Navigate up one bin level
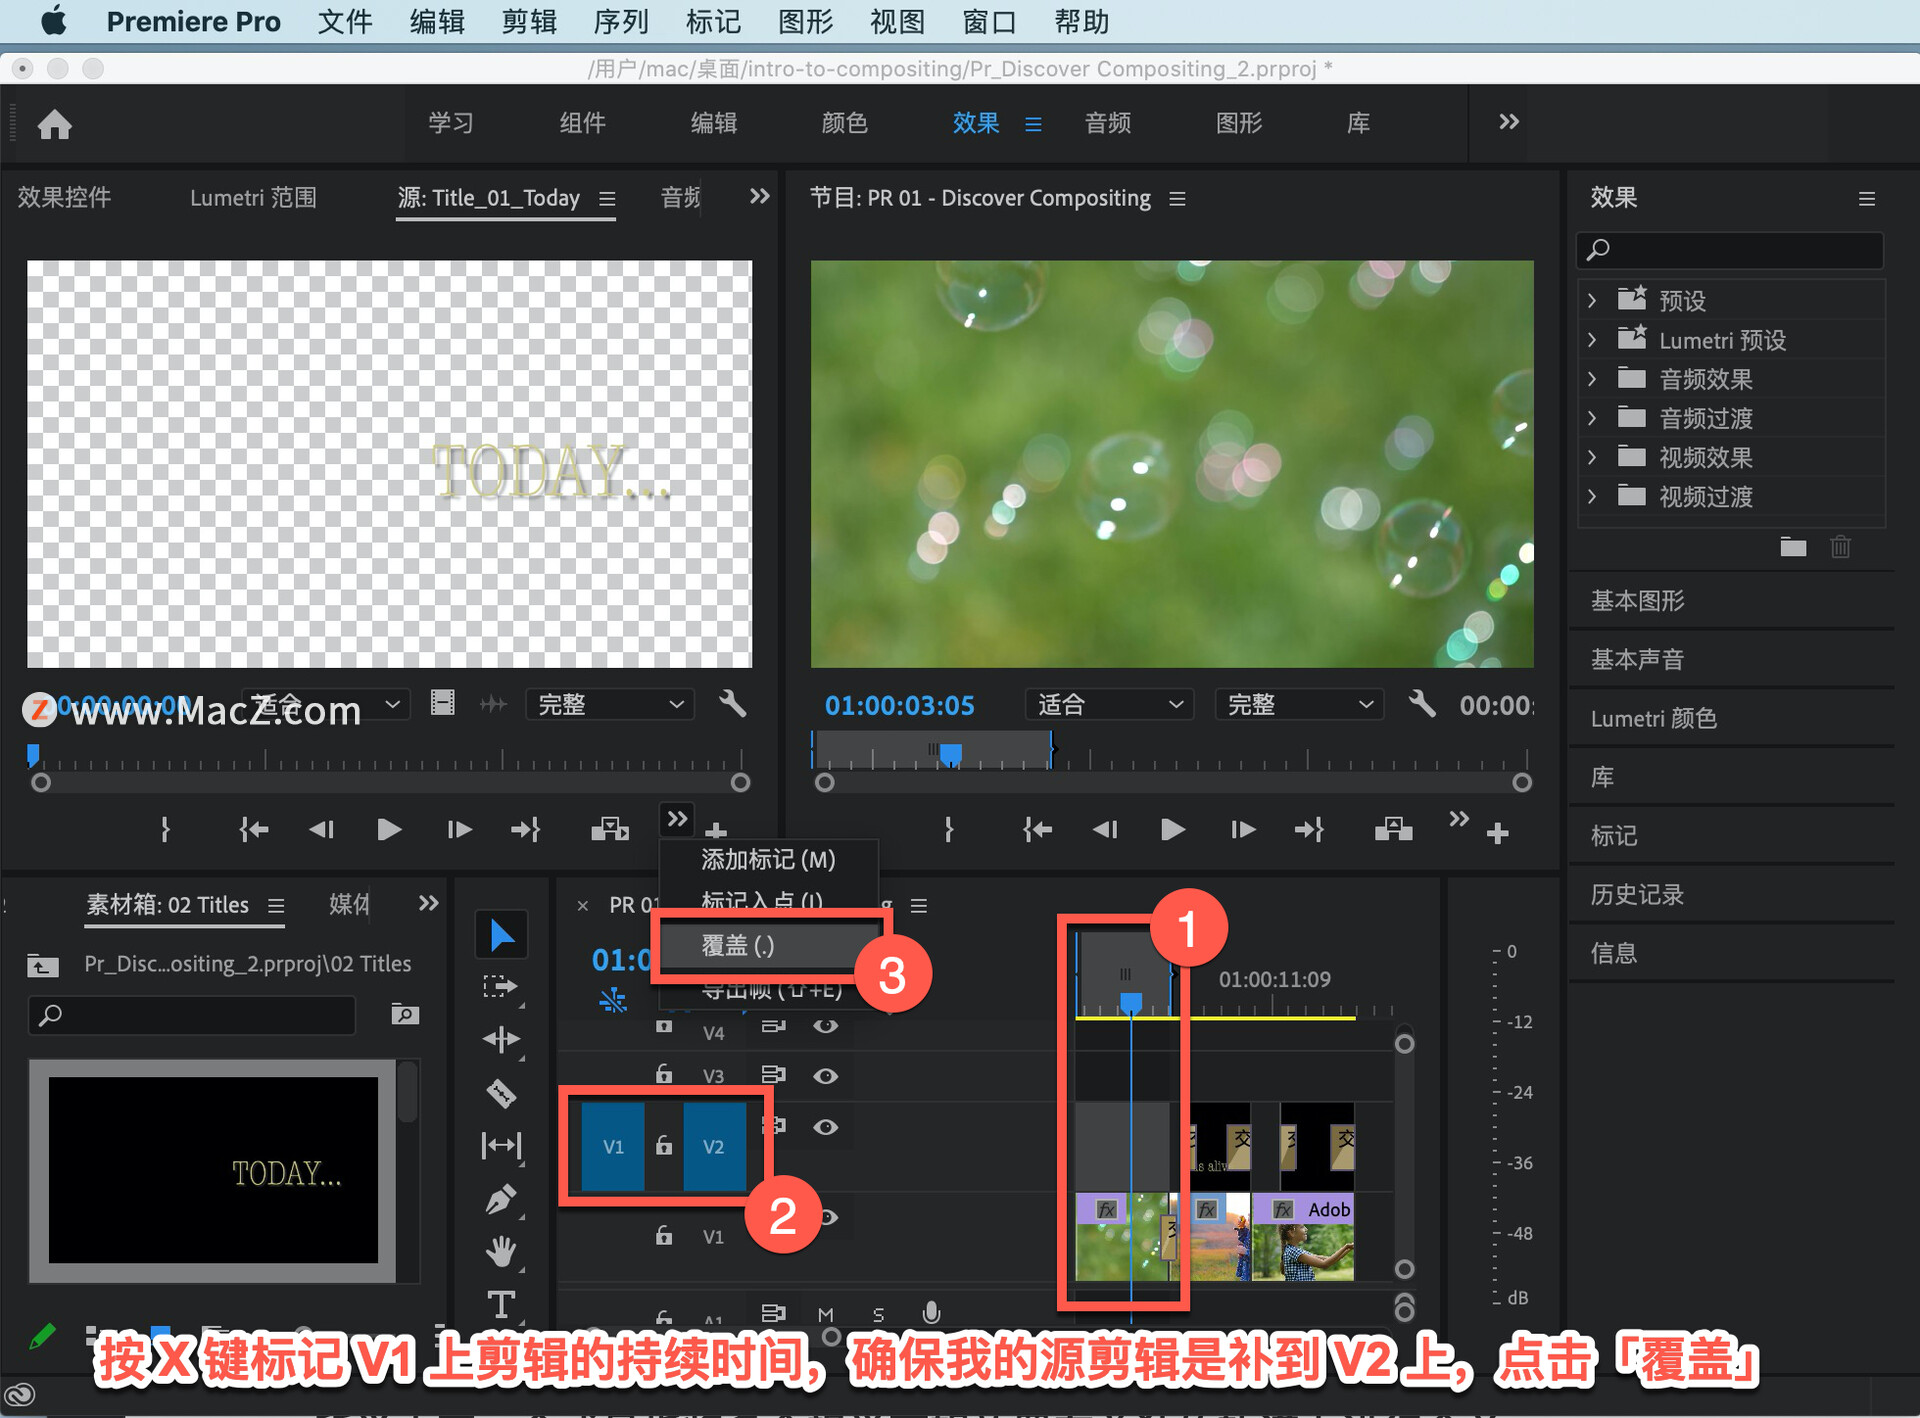The width and height of the screenshot is (1920, 1418). [x=42, y=965]
